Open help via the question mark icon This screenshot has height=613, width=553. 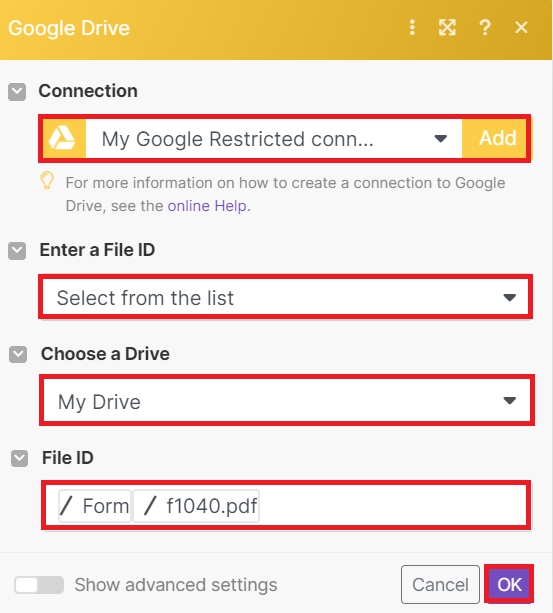[485, 28]
